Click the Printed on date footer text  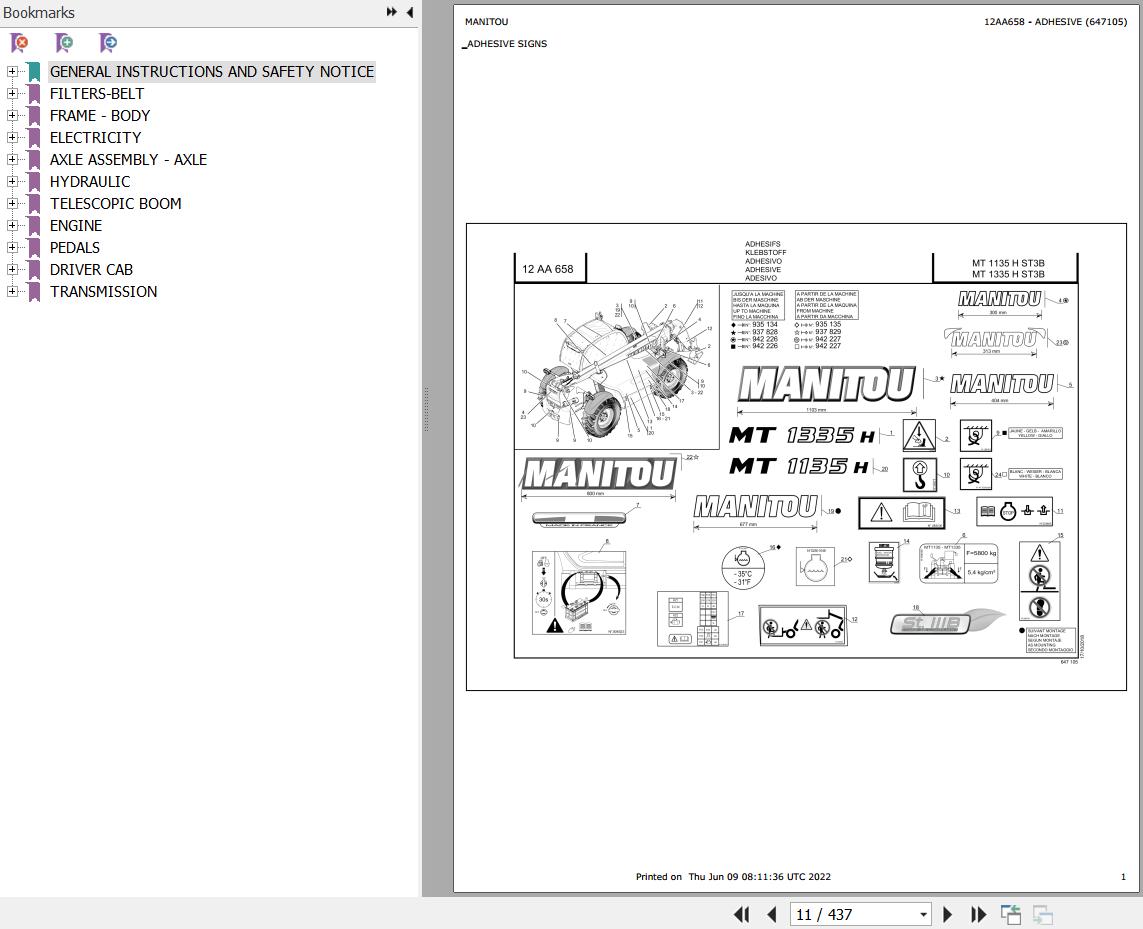(x=733, y=876)
